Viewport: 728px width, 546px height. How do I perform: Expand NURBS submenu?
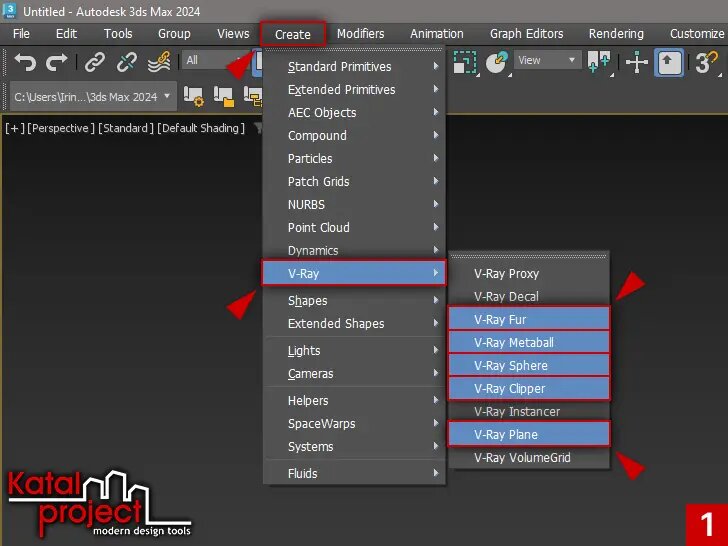pyautogui.click(x=354, y=204)
